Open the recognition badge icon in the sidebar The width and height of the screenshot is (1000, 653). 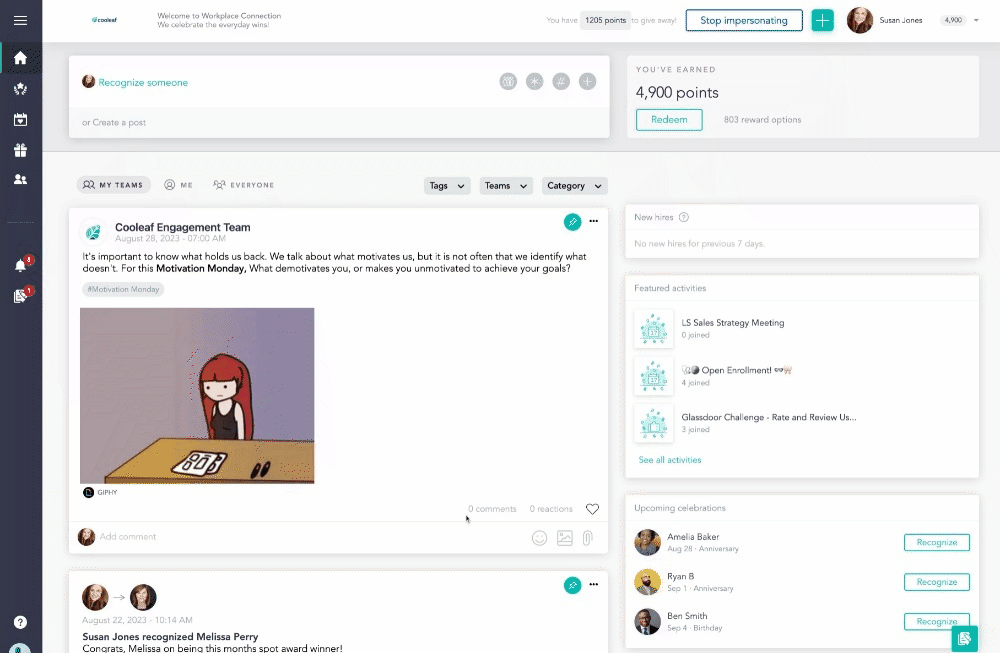tap(20, 89)
